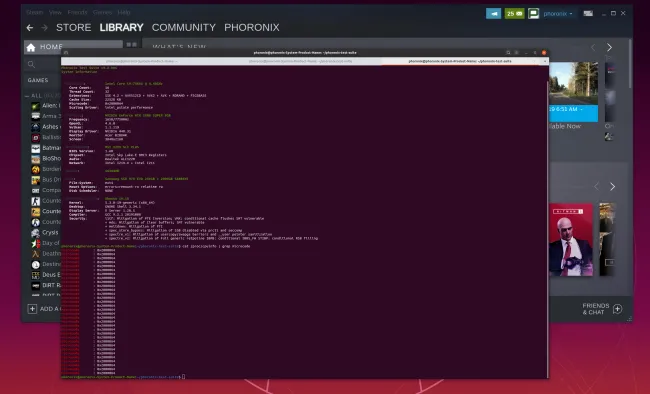Click the Bus Driver game icon

coord(36,180)
